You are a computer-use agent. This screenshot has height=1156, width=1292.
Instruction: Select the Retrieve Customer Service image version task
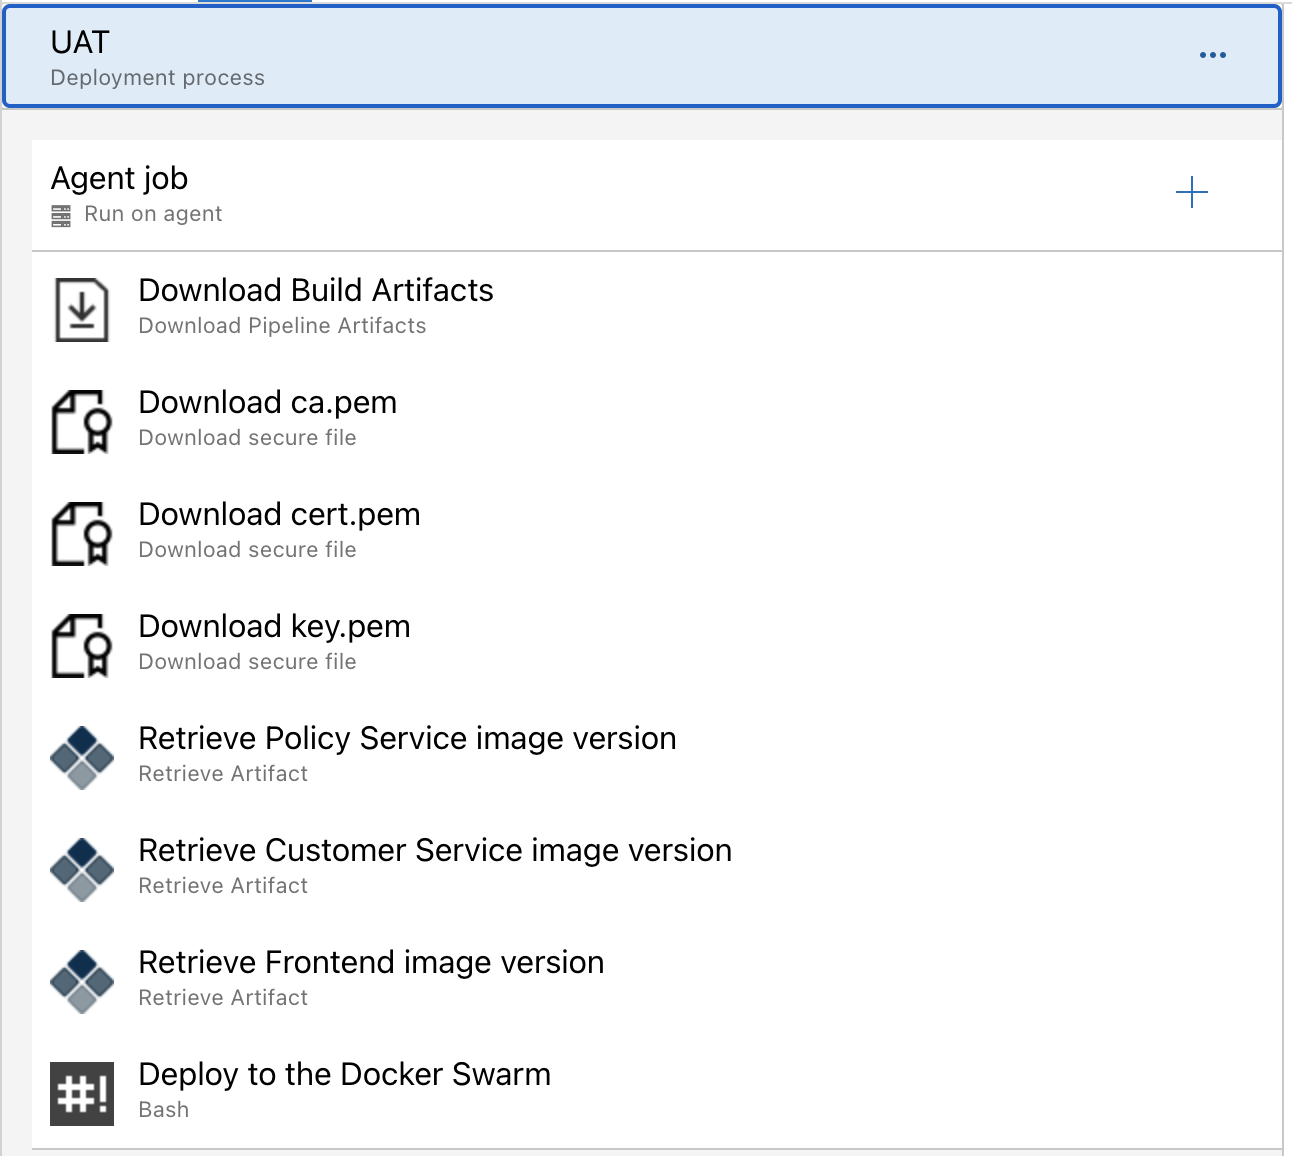click(x=435, y=851)
